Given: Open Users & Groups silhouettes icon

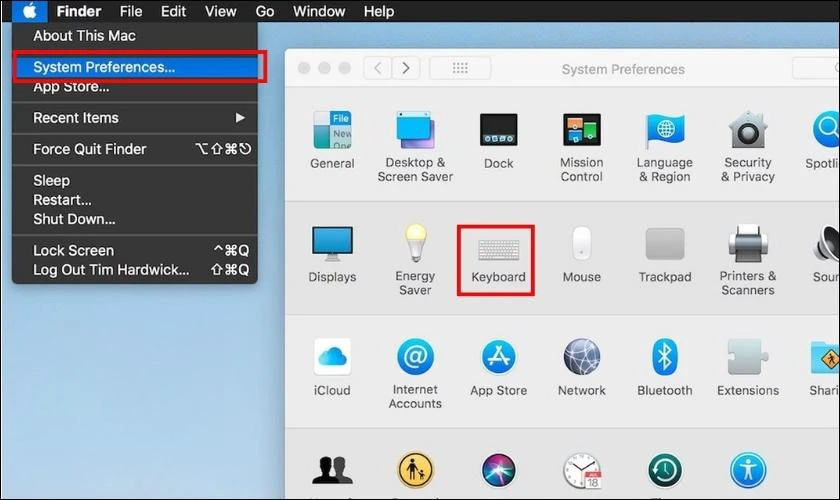Looking at the screenshot, I should pyautogui.click(x=332, y=471).
